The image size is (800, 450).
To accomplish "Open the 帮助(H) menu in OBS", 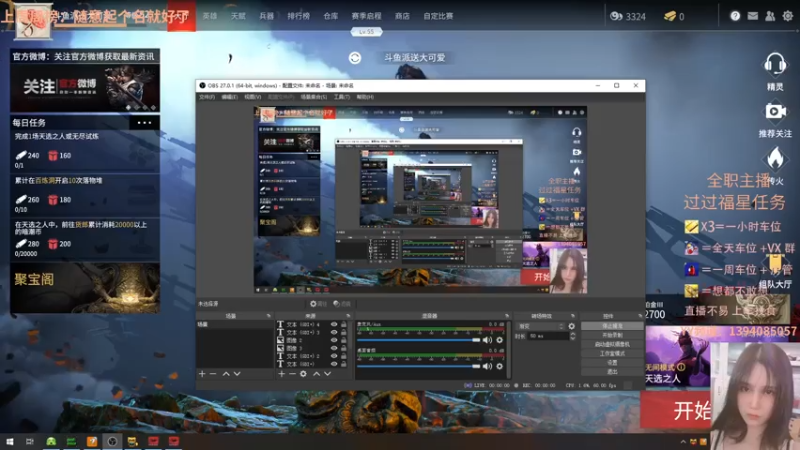I will point(365,97).
